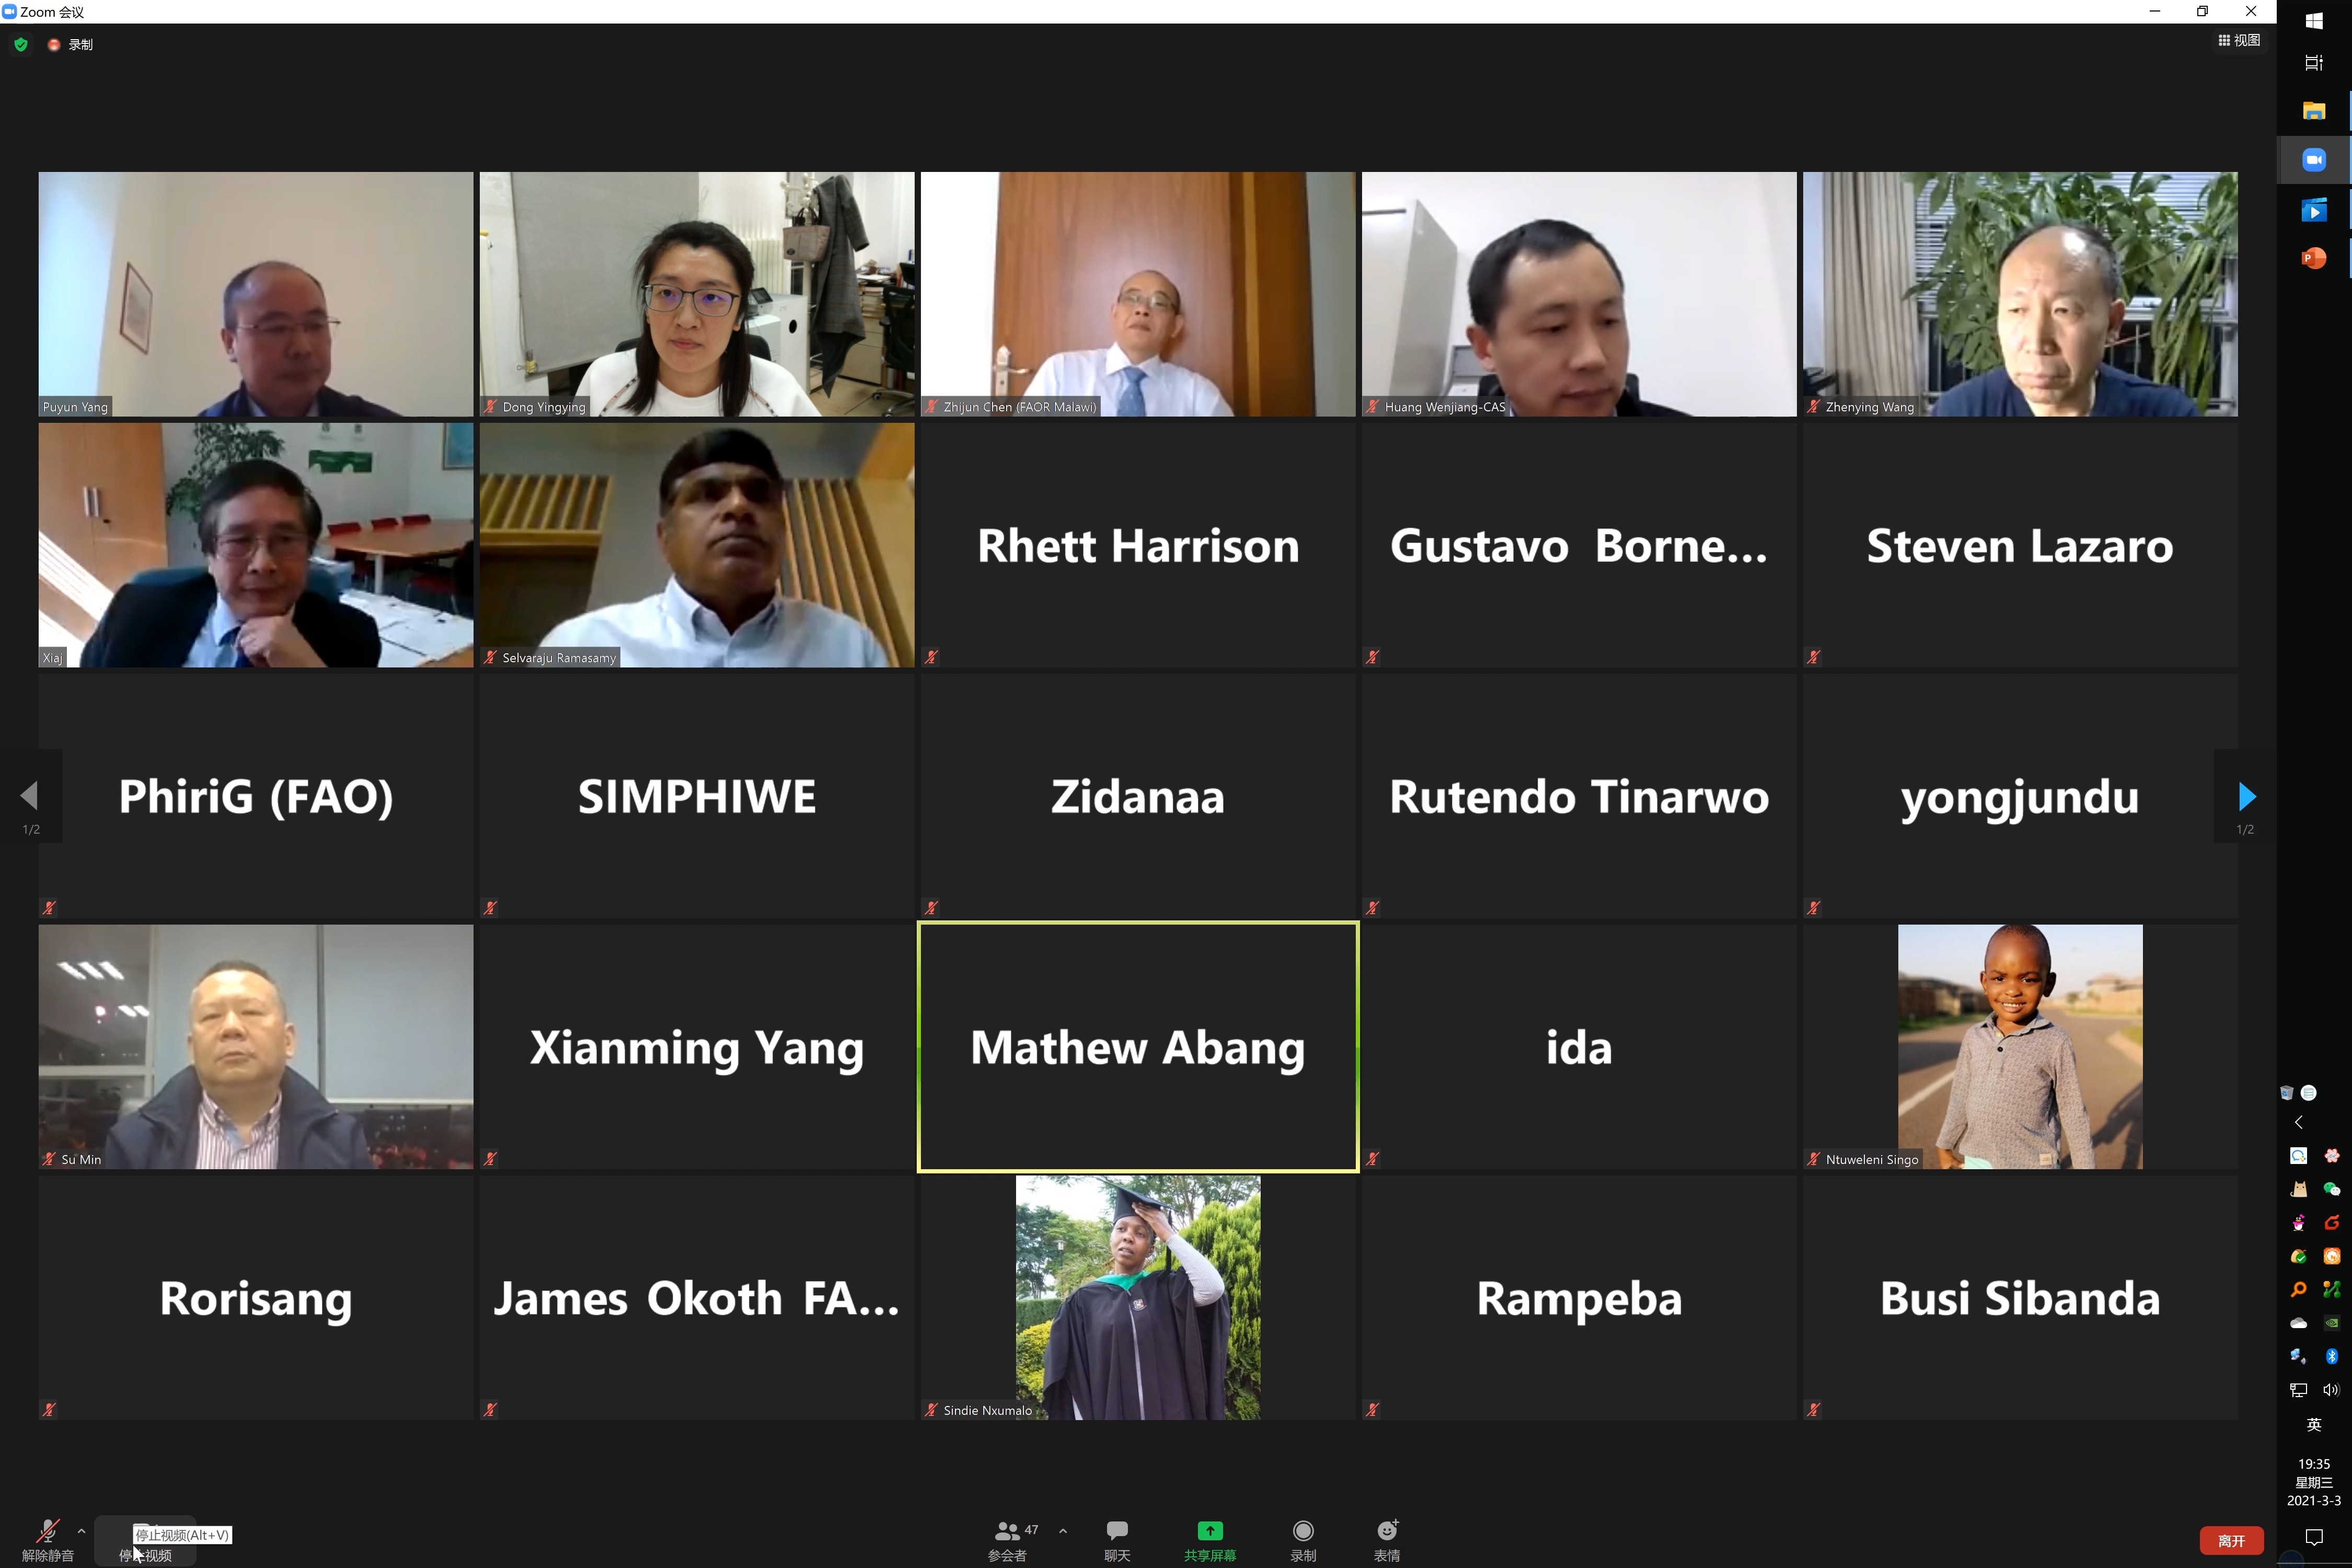Select the yongjundu participant tile
This screenshot has width=2352, height=1568.
coord(2020,796)
